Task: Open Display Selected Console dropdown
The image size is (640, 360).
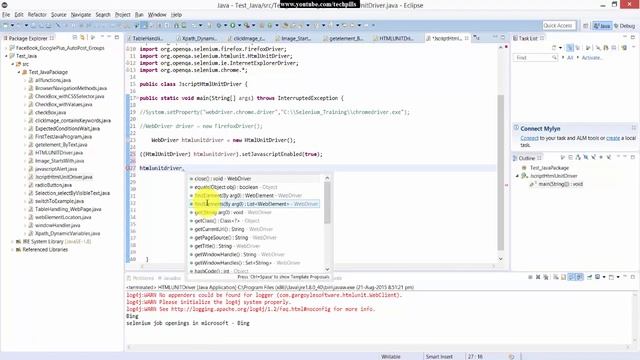Action: (x=604, y=277)
